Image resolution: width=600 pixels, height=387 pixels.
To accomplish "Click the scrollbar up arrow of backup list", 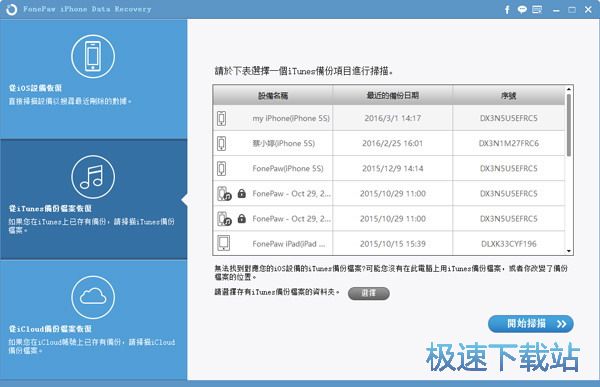I will (569, 89).
